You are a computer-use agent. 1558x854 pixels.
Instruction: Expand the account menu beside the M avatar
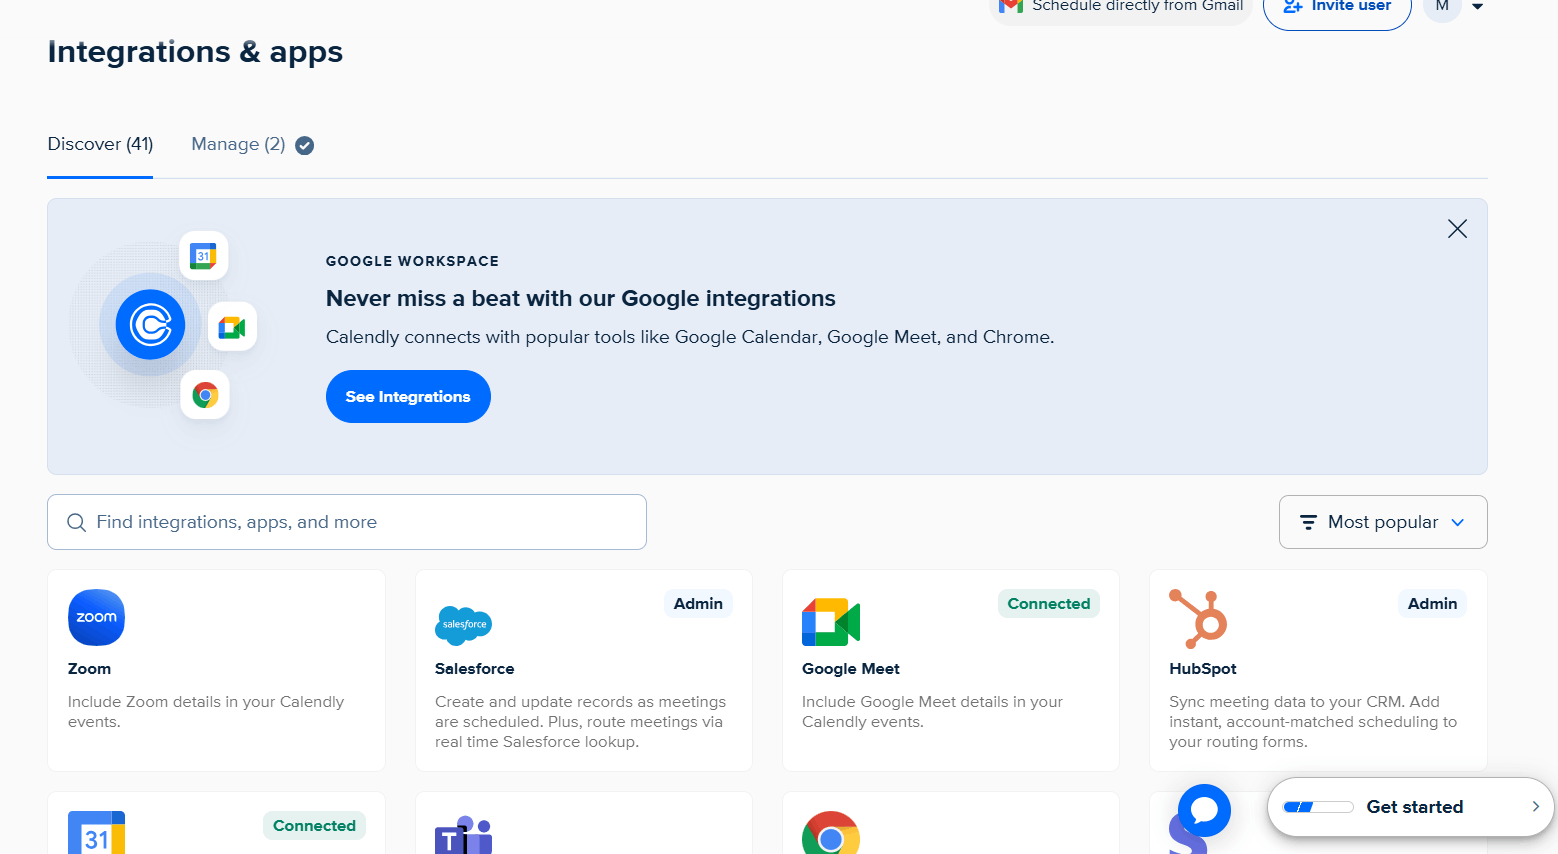tap(1478, 8)
